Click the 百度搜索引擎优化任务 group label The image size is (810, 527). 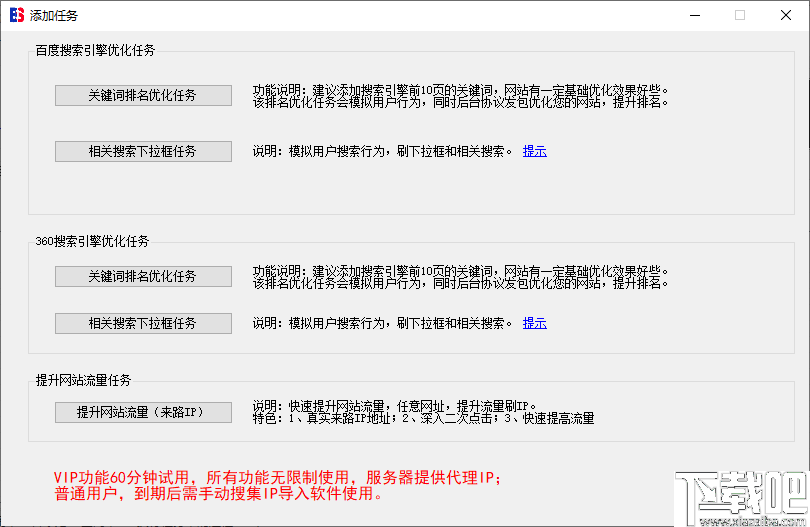coord(95,50)
